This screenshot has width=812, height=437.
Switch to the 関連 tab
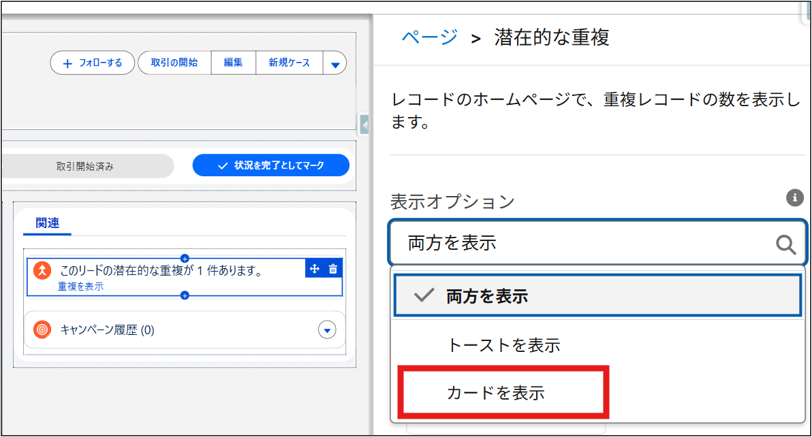47,223
